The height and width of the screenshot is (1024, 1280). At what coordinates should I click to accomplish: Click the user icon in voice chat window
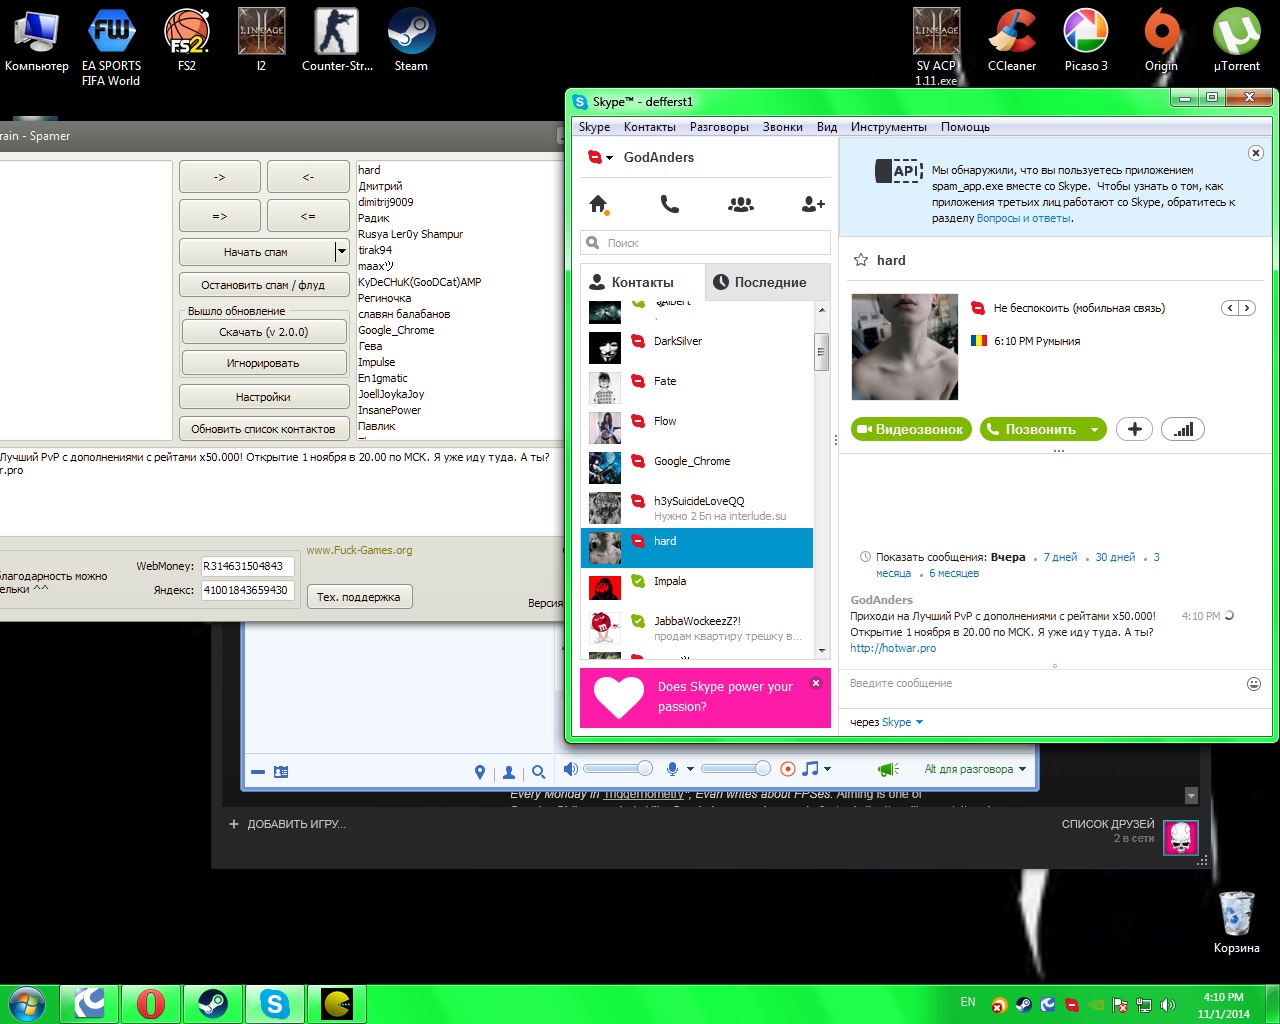[x=509, y=772]
